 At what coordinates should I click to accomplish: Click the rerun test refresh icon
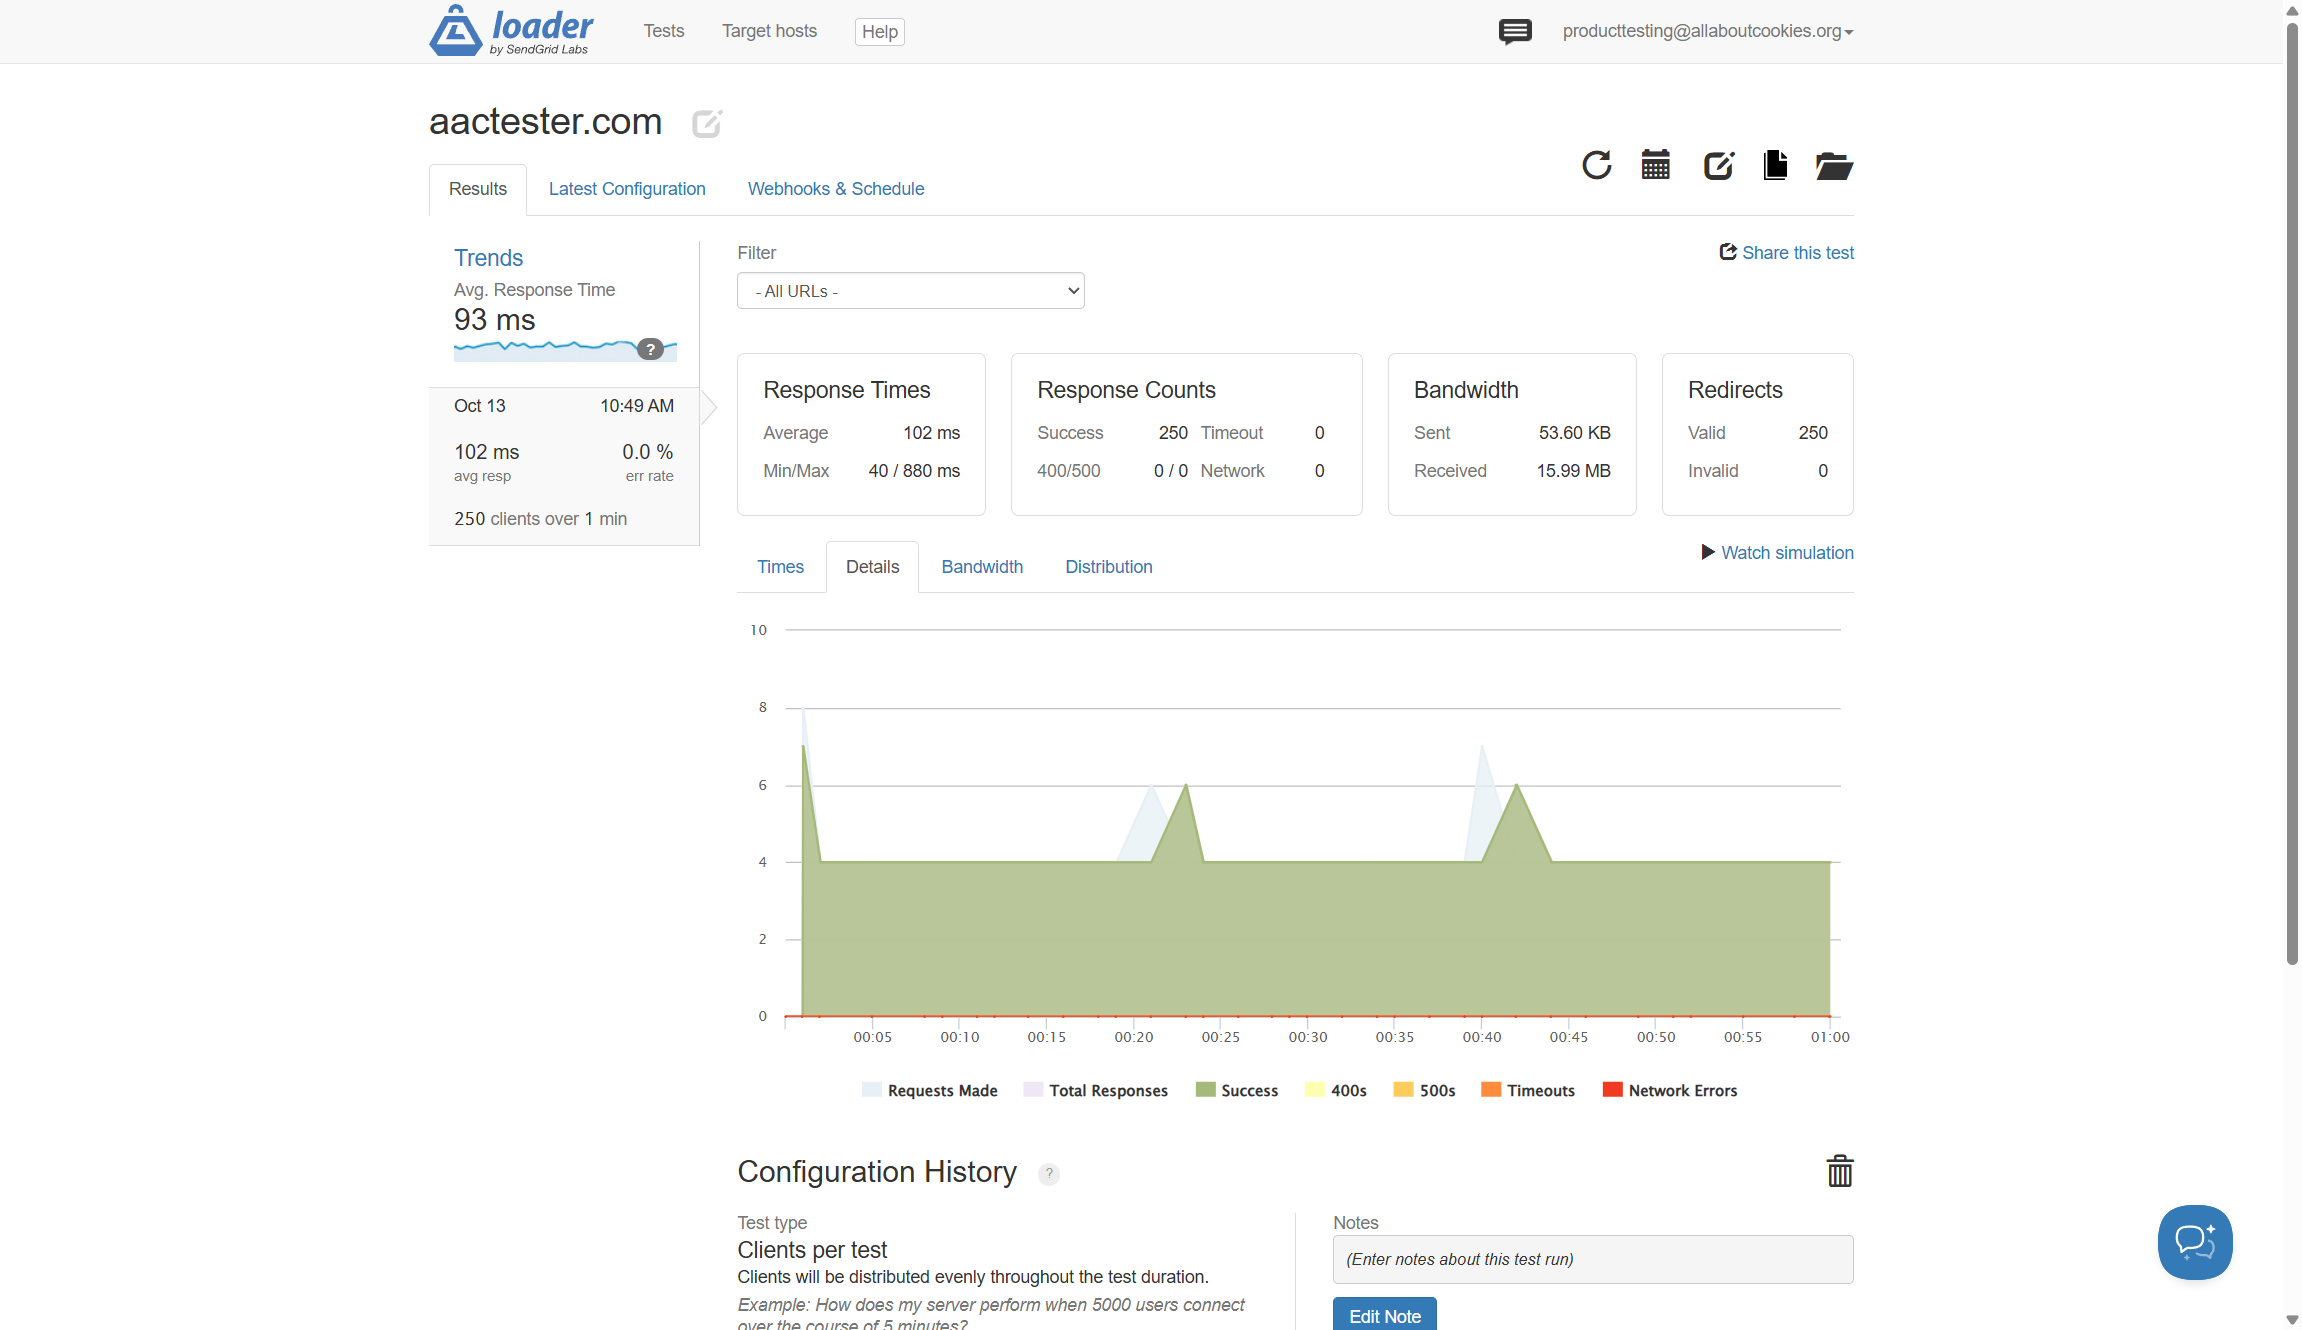[x=1596, y=165]
